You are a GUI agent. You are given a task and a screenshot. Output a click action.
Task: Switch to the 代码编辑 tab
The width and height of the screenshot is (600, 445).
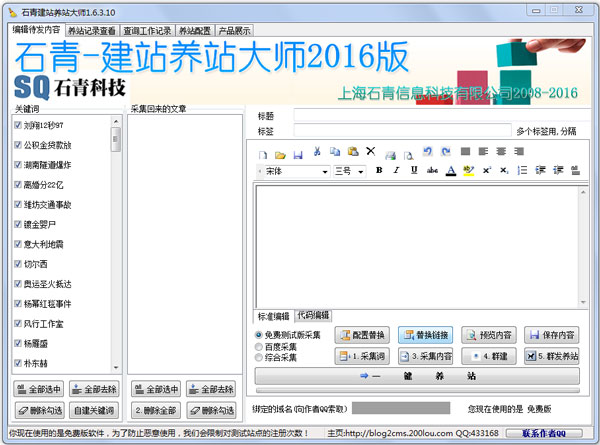[313, 315]
